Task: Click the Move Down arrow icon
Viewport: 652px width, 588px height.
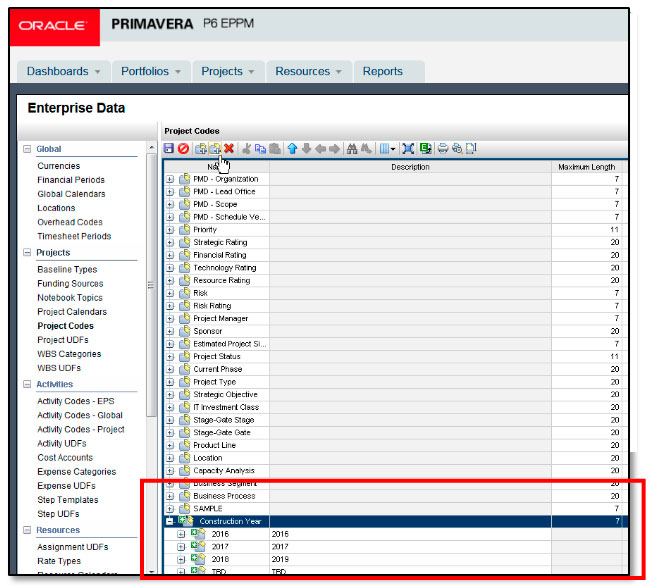Action: pos(306,148)
